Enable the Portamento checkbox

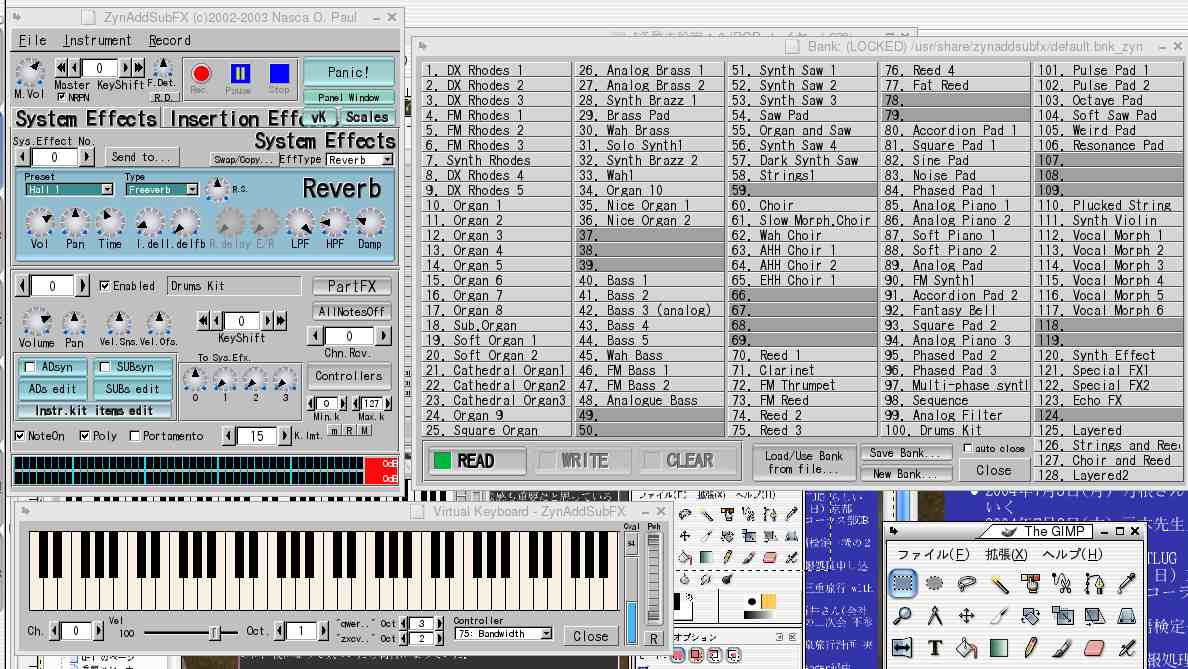coord(135,436)
